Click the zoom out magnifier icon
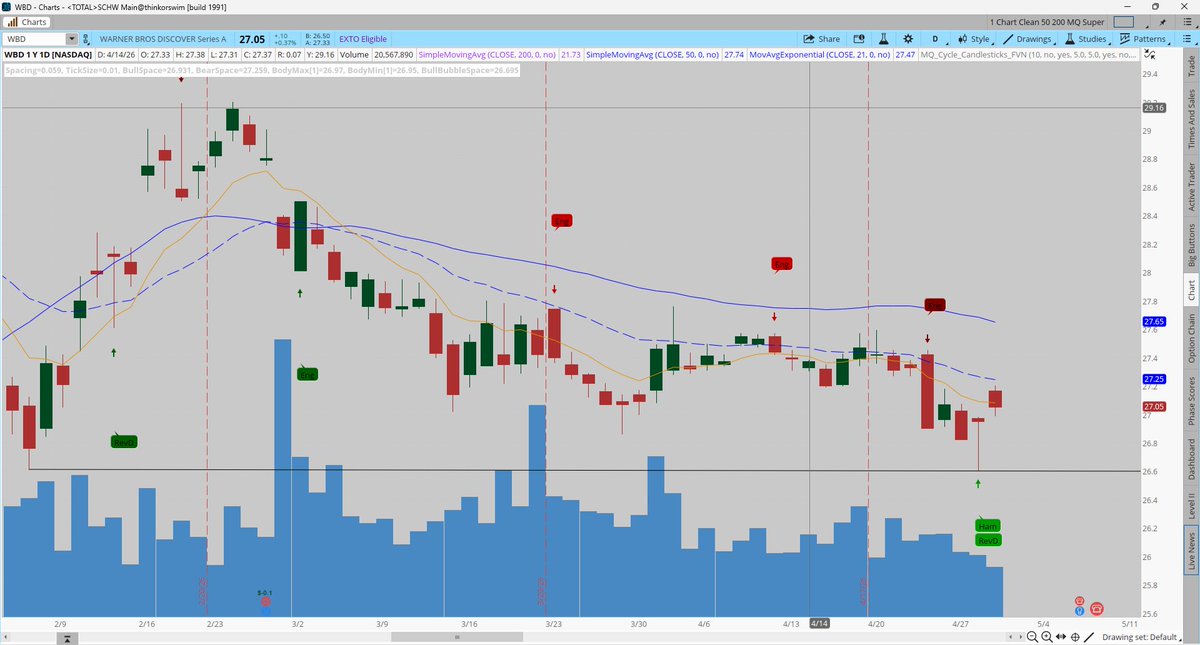Image resolution: width=1200 pixels, height=645 pixels. (x=1032, y=635)
